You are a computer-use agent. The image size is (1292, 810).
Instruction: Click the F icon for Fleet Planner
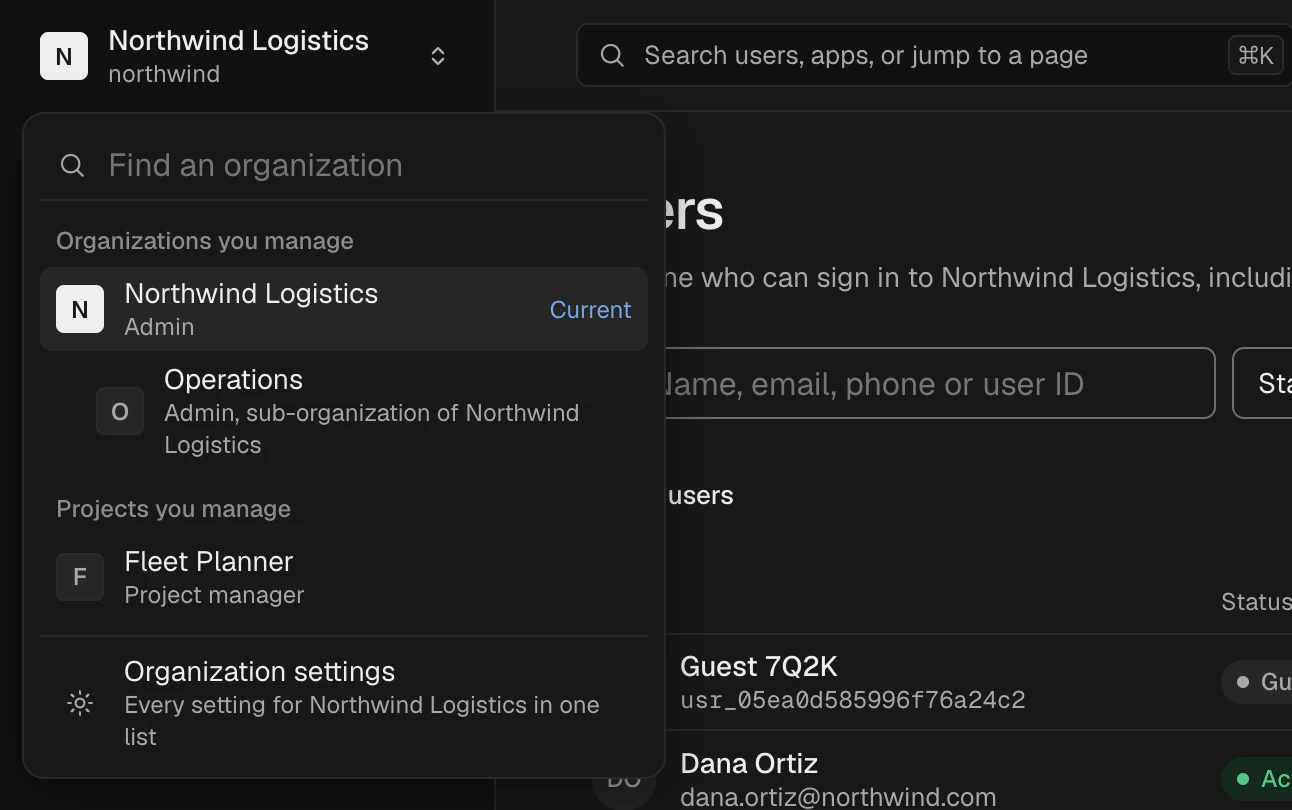tap(80, 577)
